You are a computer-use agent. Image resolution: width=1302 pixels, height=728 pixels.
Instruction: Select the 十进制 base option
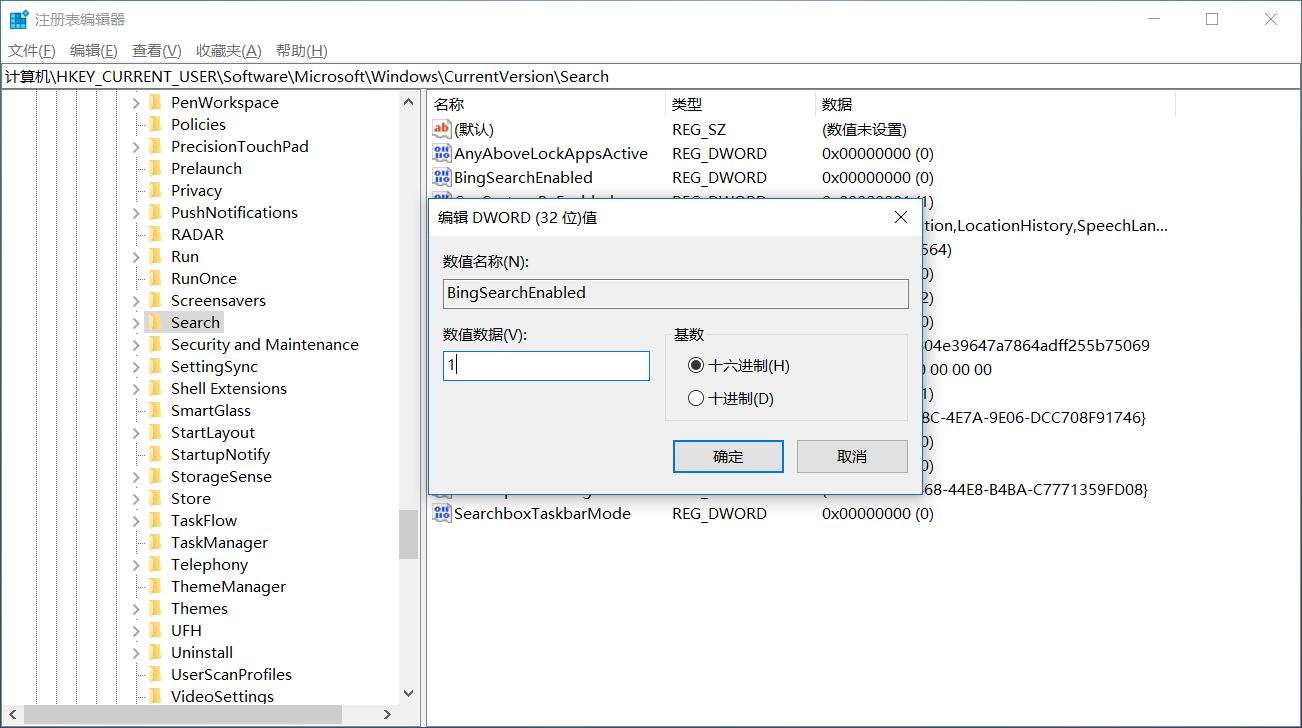pyautogui.click(x=697, y=398)
